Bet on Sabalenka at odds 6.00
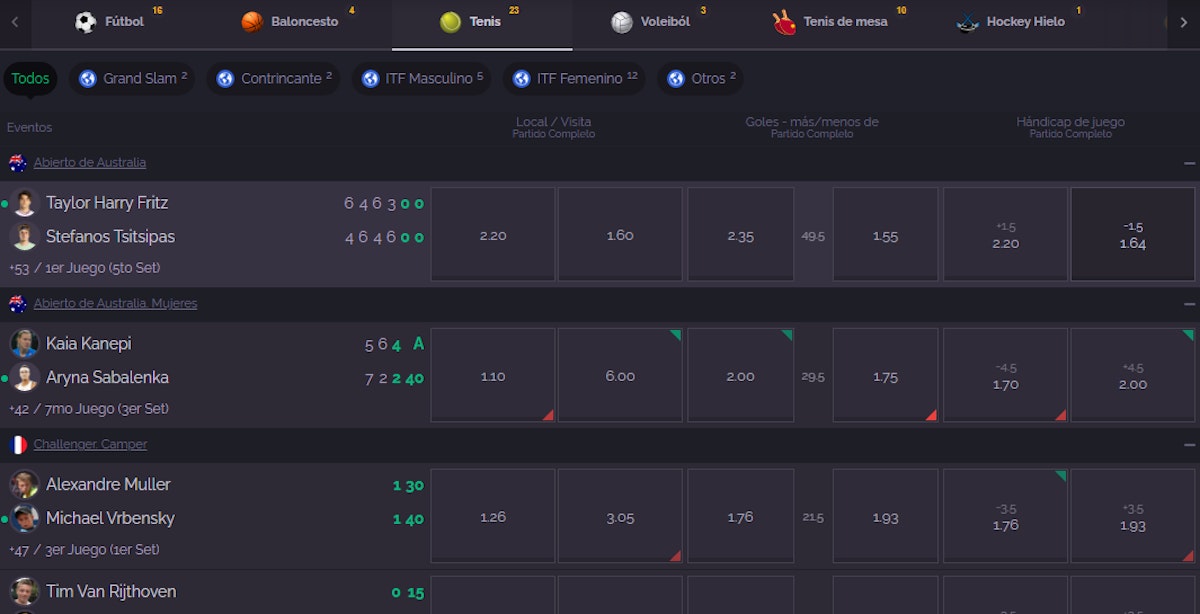 (x=620, y=376)
